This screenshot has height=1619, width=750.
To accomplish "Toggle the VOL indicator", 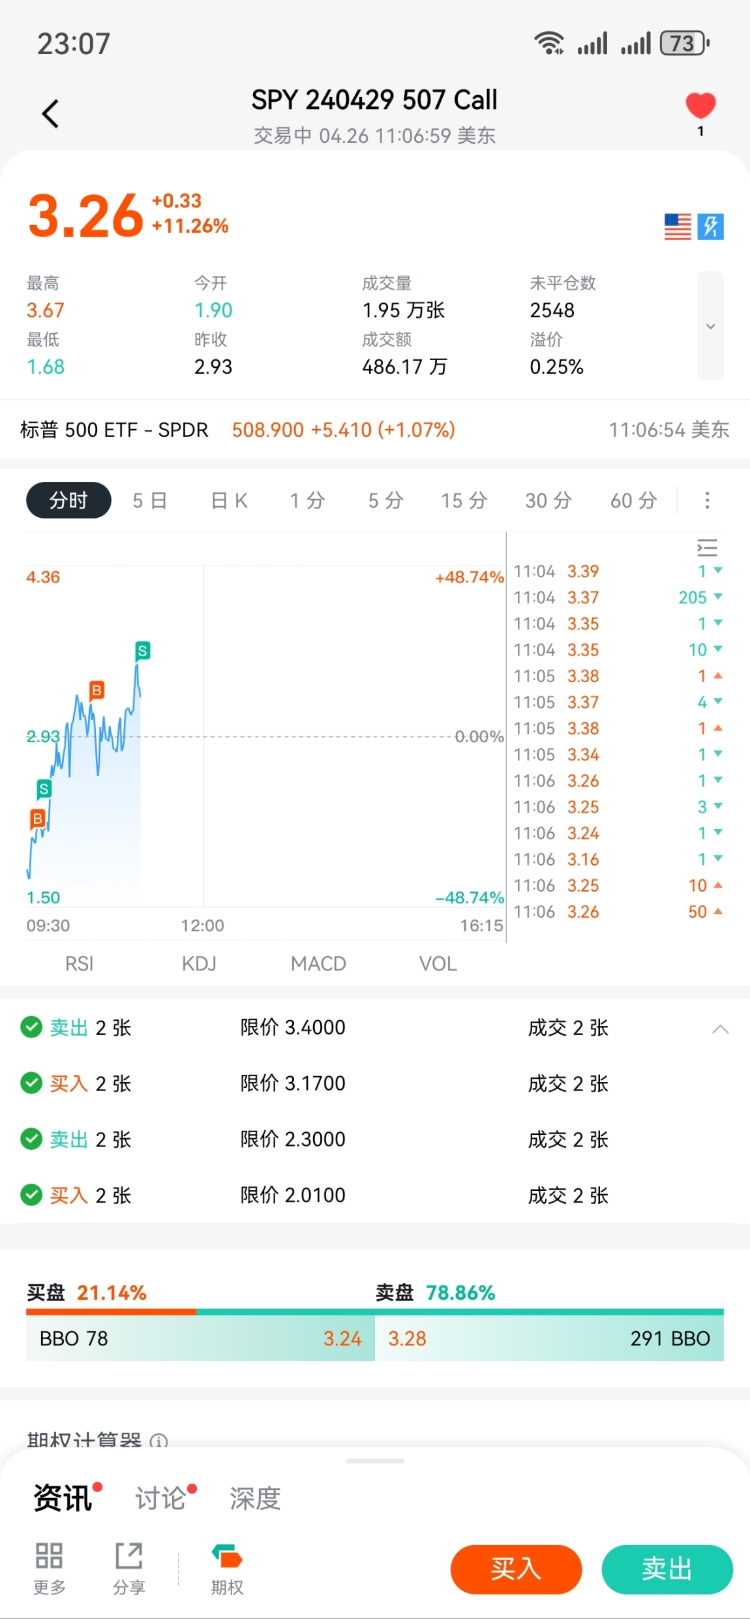I will [438, 964].
